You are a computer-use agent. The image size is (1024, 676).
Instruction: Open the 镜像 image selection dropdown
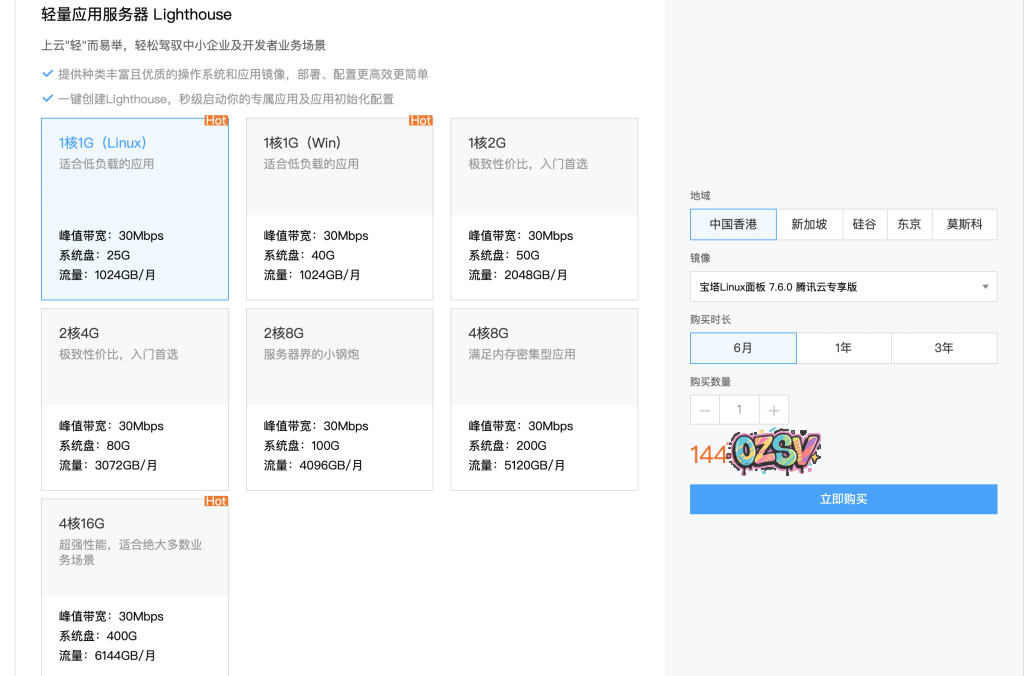point(843,286)
